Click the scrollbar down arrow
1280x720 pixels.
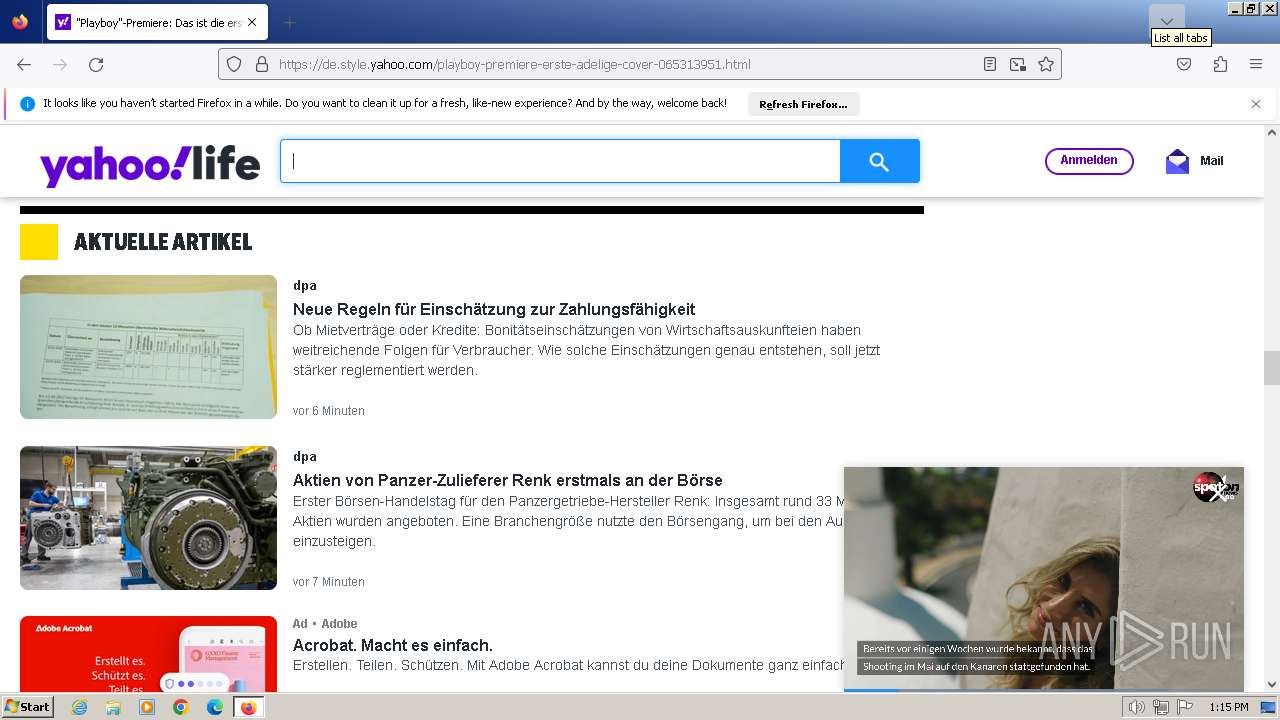pos(1271,685)
